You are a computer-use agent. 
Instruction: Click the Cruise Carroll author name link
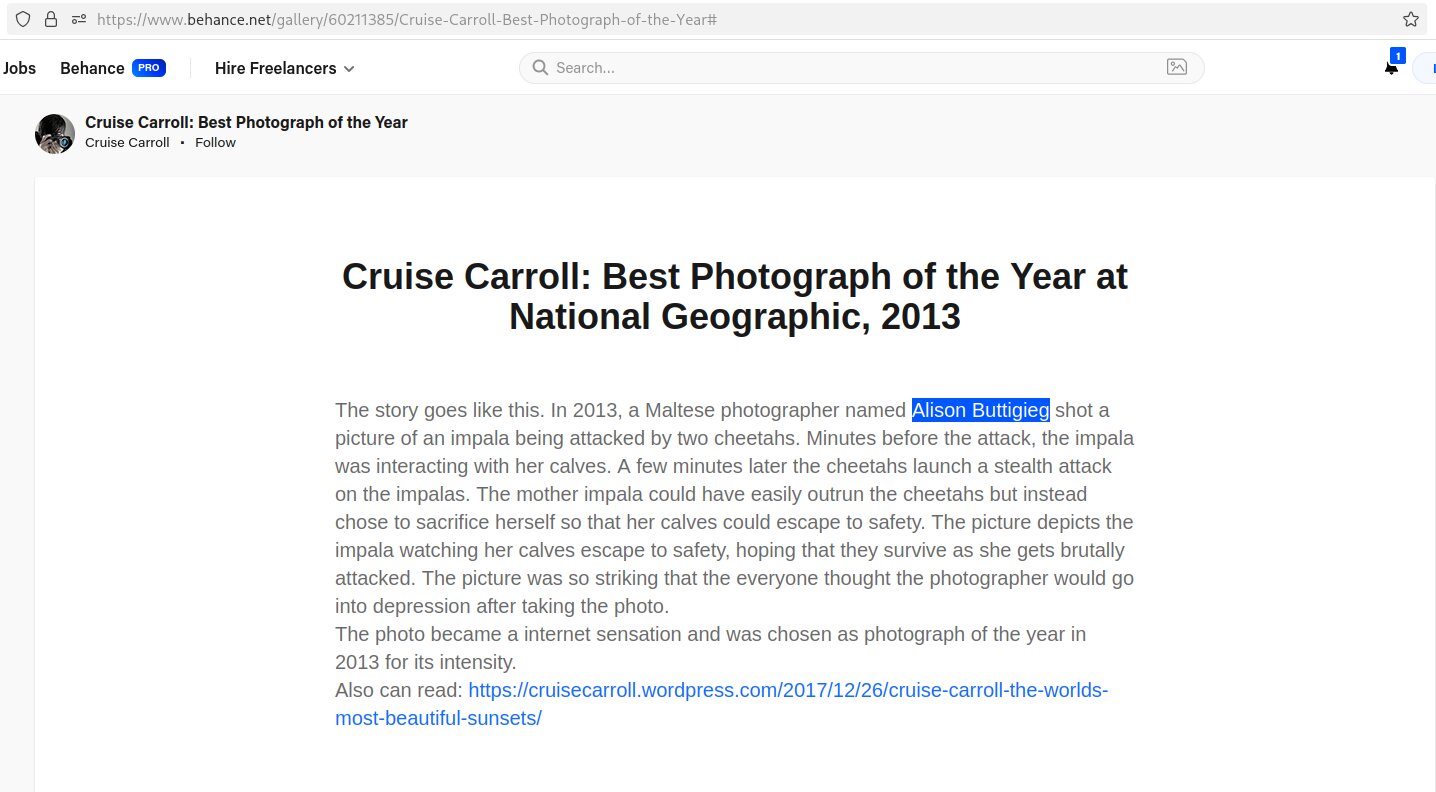pyautogui.click(x=127, y=142)
